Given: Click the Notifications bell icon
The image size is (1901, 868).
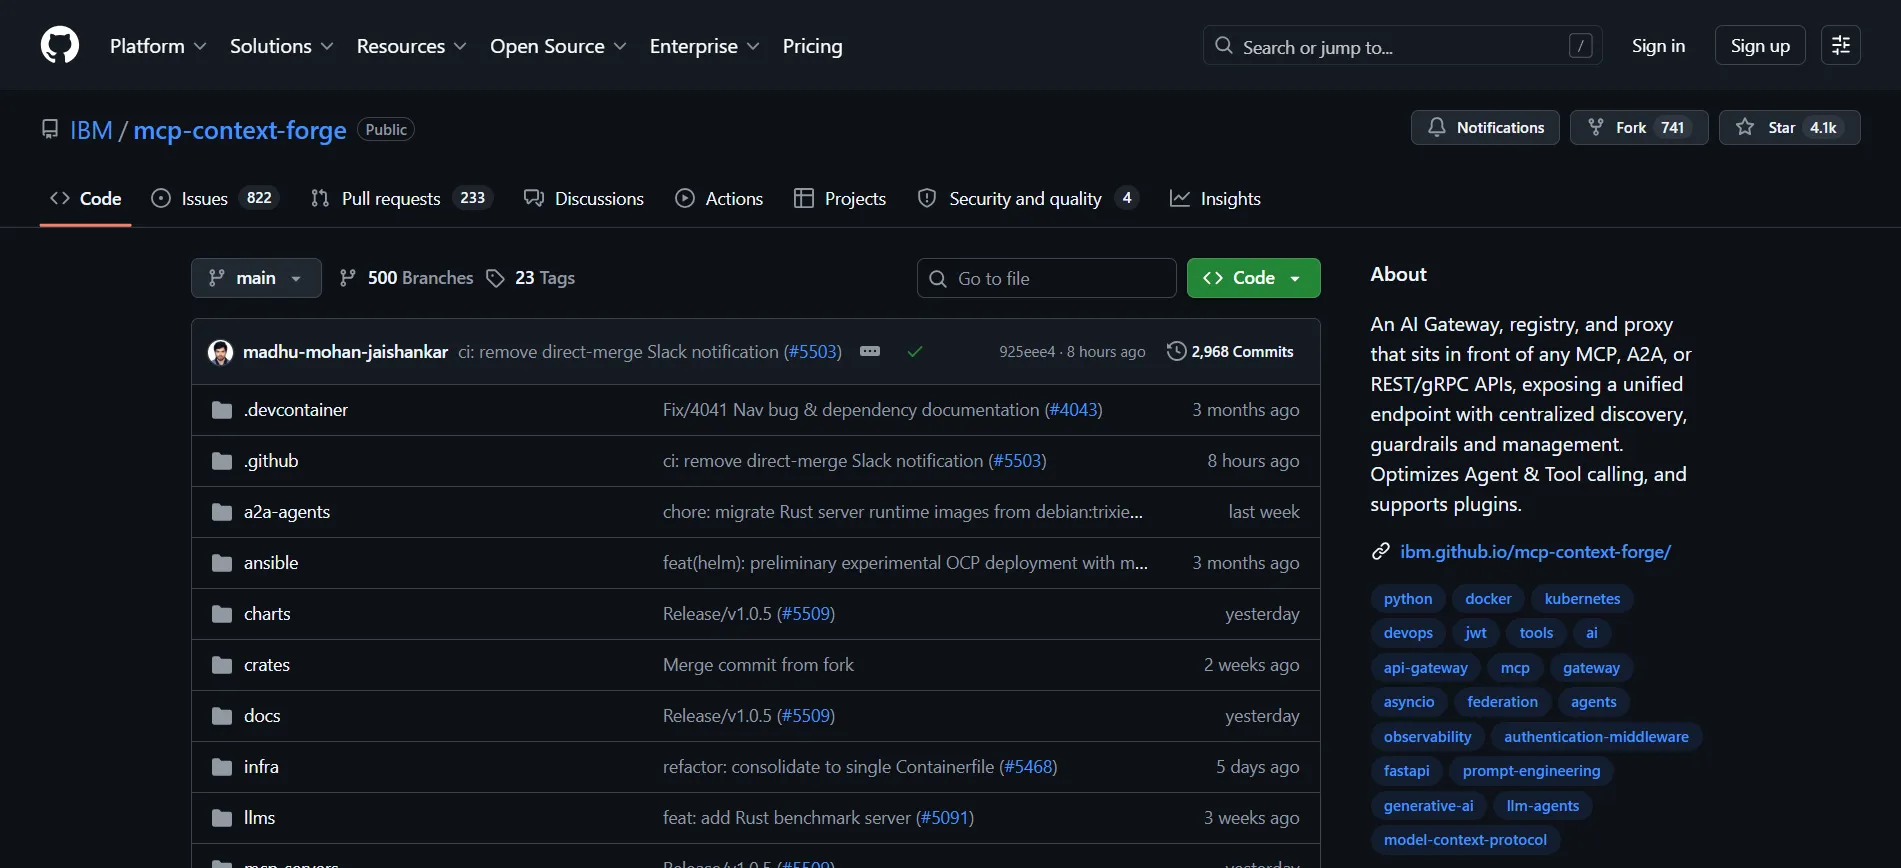Looking at the screenshot, I should (1437, 127).
